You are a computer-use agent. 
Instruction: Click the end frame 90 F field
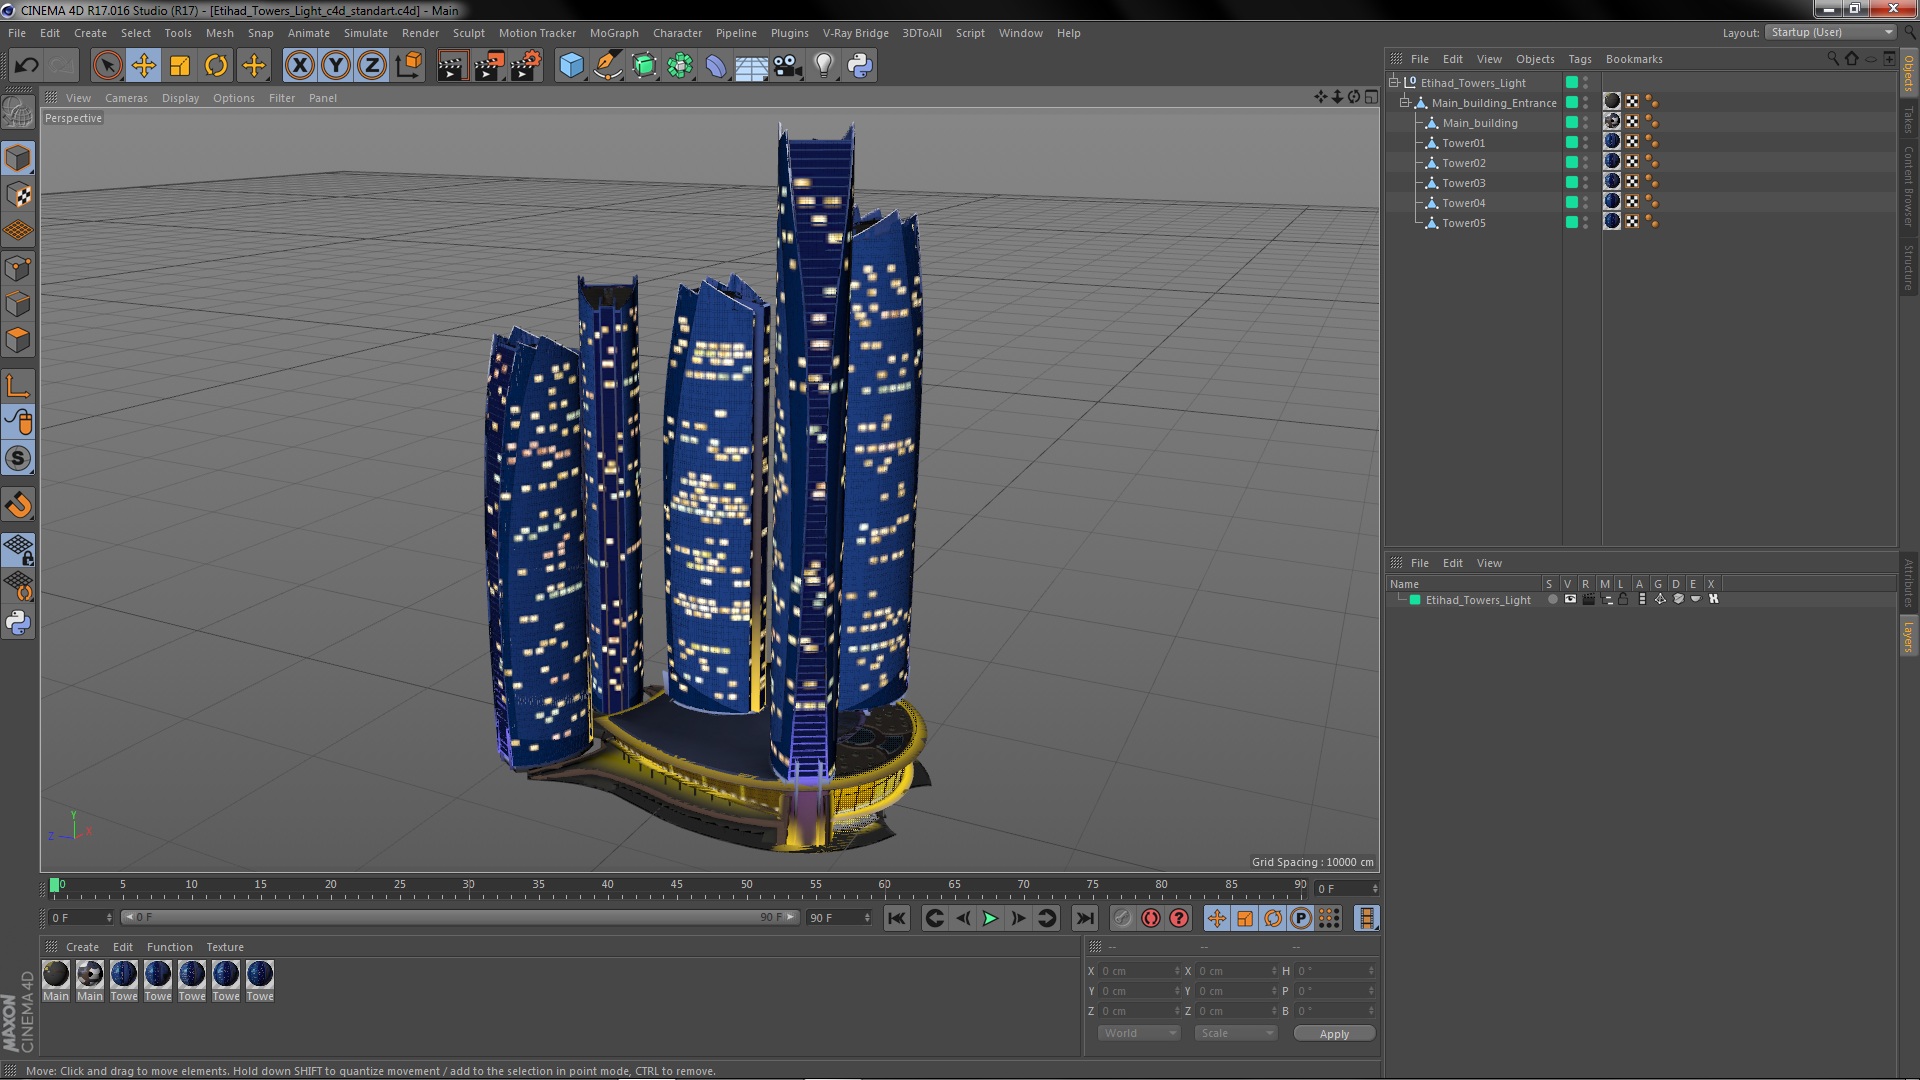(838, 918)
